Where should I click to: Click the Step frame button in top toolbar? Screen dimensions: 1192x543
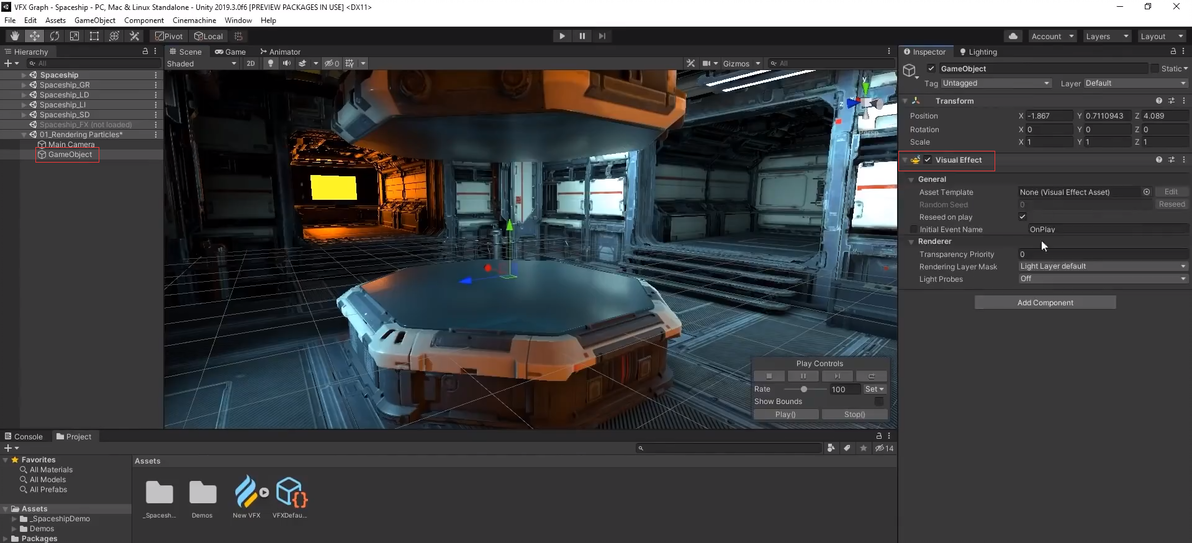coord(602,36)
